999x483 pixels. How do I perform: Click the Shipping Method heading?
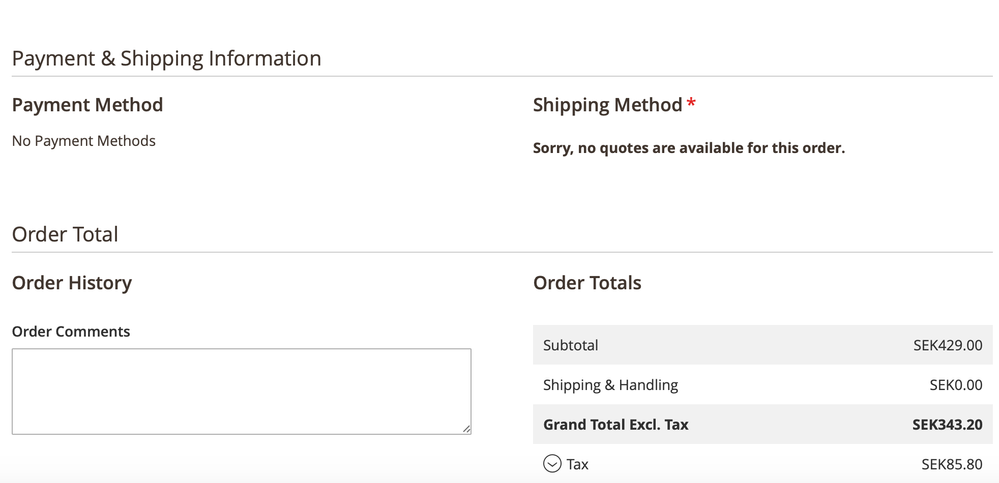[607, 105]
